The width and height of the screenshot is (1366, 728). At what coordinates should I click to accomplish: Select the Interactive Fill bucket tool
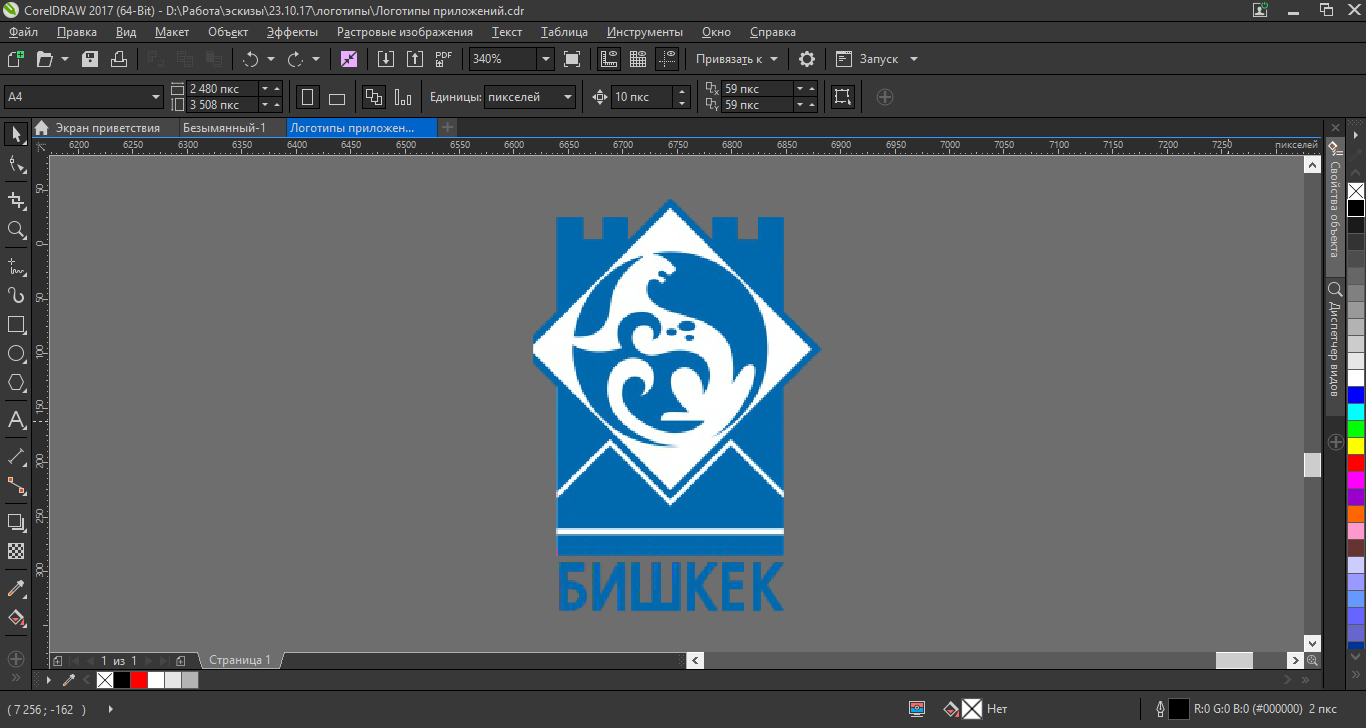16,618
